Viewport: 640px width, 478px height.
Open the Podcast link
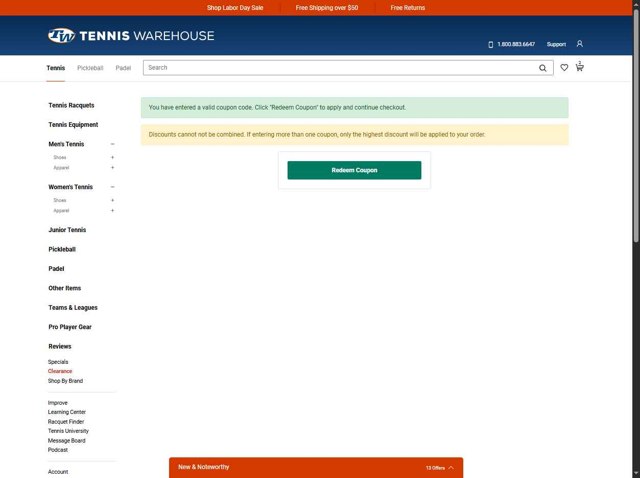[x=58, y=450]
